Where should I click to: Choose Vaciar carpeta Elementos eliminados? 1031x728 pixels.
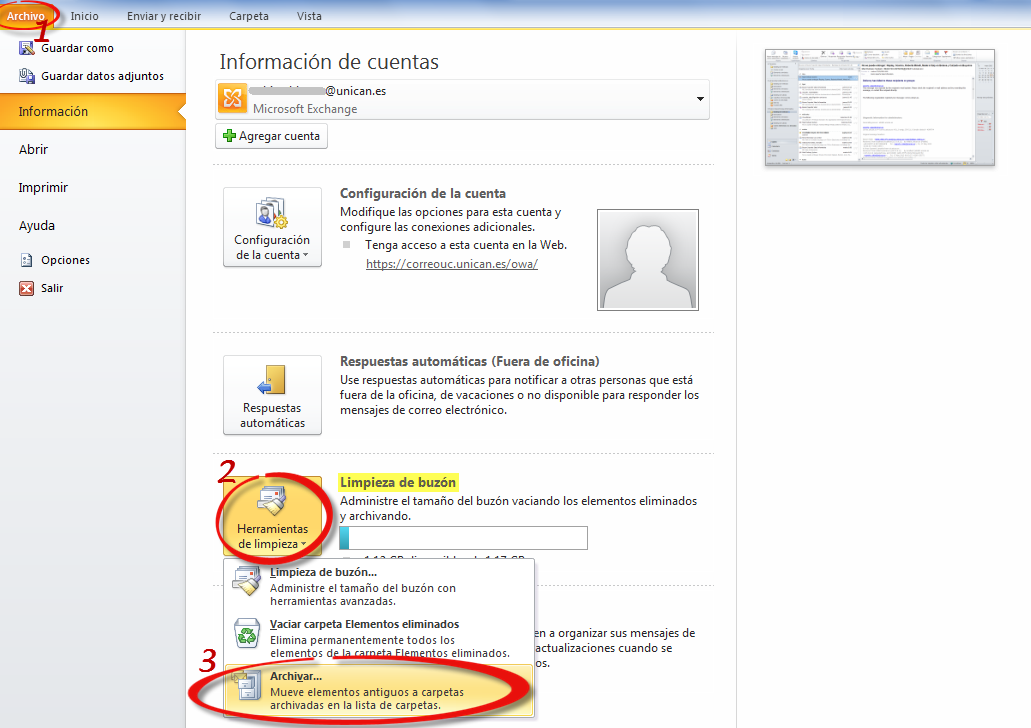coord(379,638)
